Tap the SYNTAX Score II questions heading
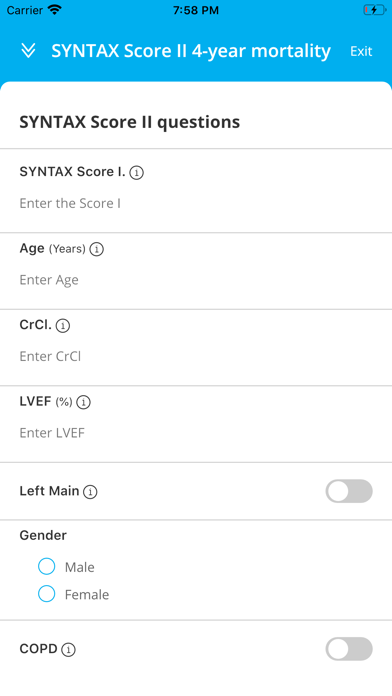 coord(130,122)
